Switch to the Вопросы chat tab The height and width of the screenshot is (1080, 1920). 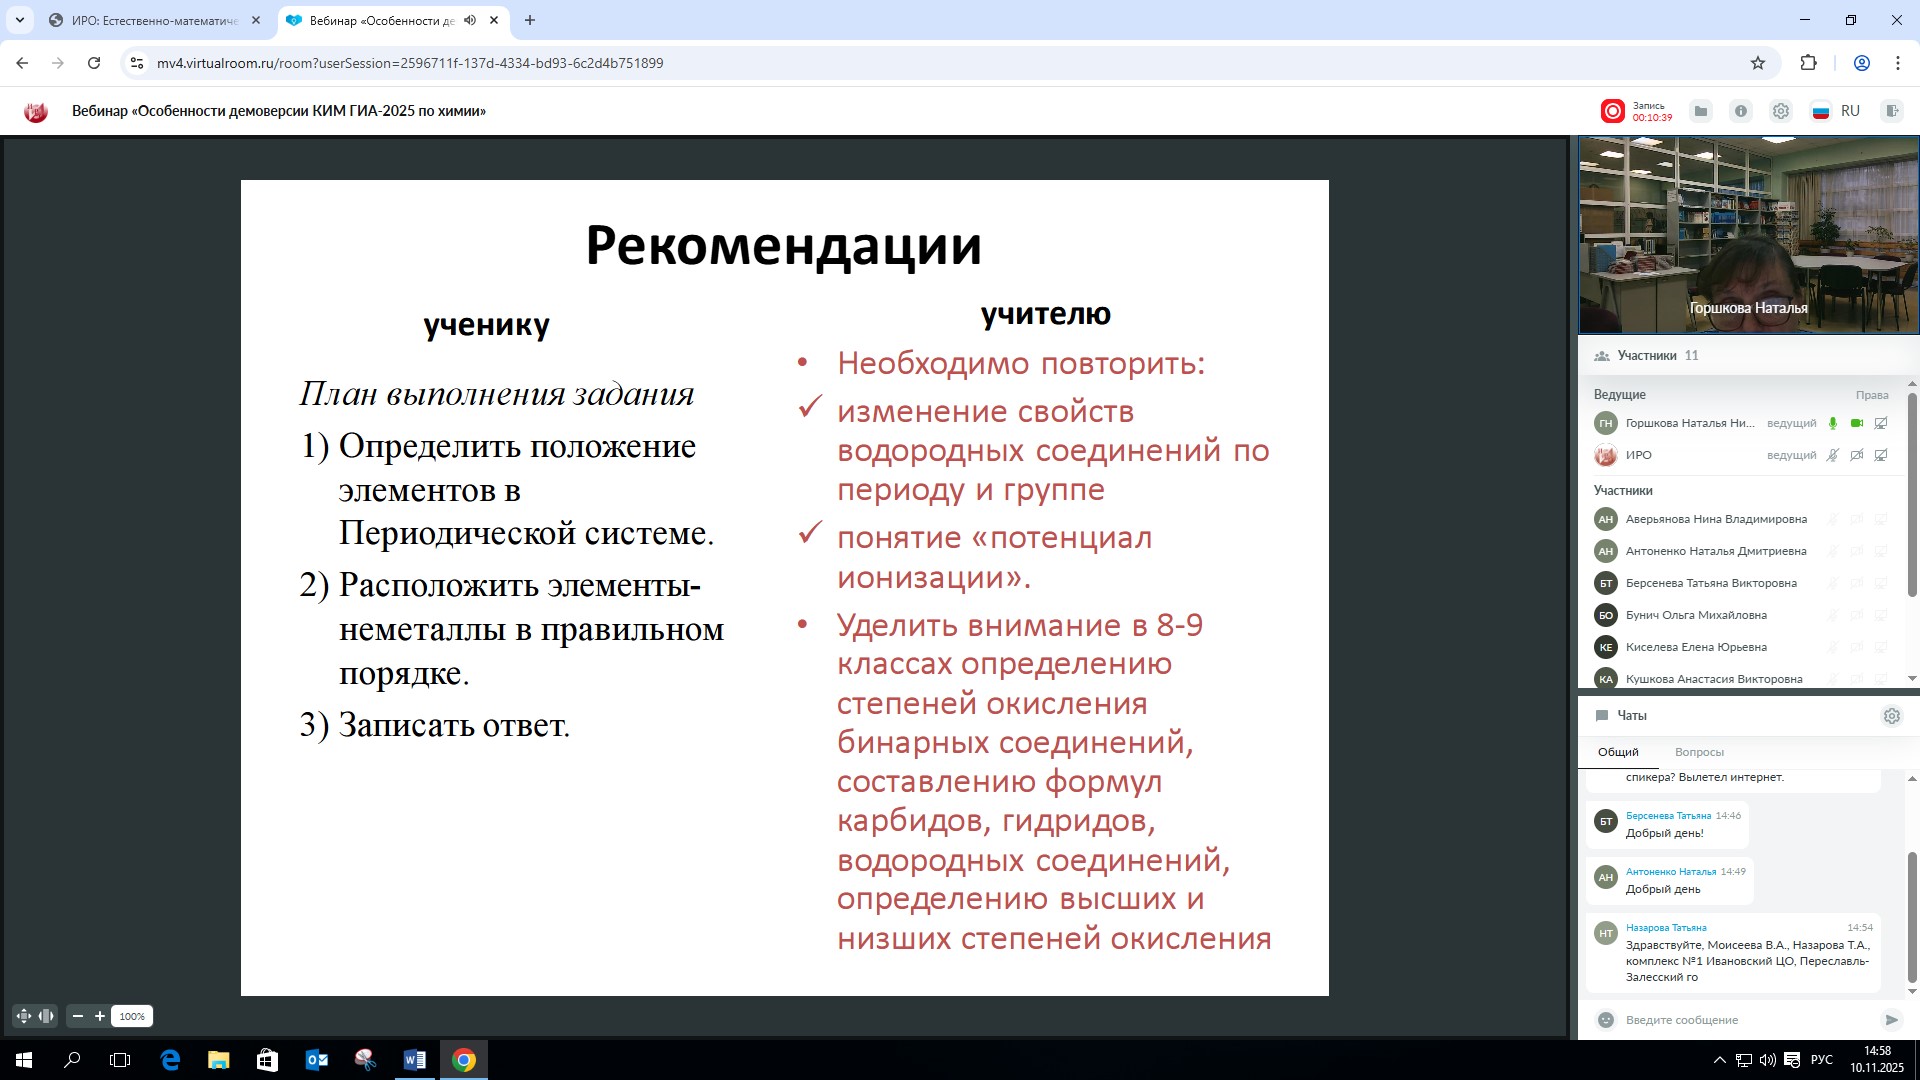pos(1699,752)
